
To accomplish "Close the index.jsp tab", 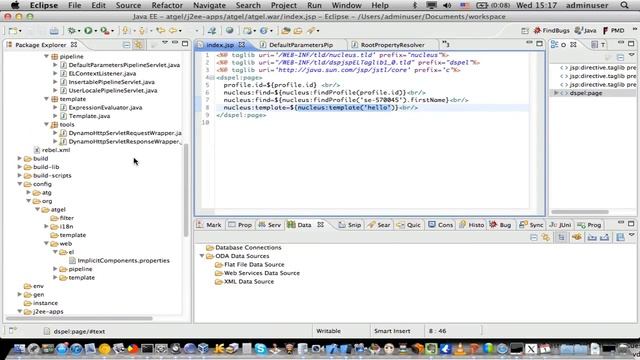I will pyautogui.click(x=242, y=44).
